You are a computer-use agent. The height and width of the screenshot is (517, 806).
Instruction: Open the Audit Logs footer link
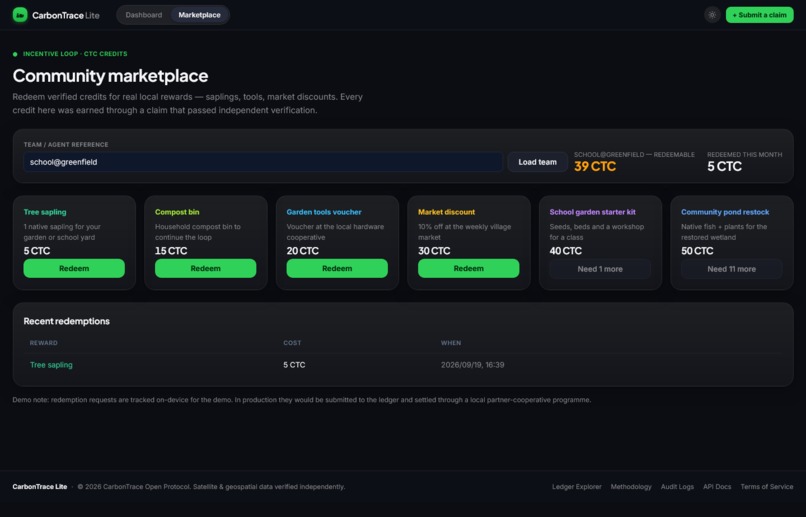click(x=677, y=487)
